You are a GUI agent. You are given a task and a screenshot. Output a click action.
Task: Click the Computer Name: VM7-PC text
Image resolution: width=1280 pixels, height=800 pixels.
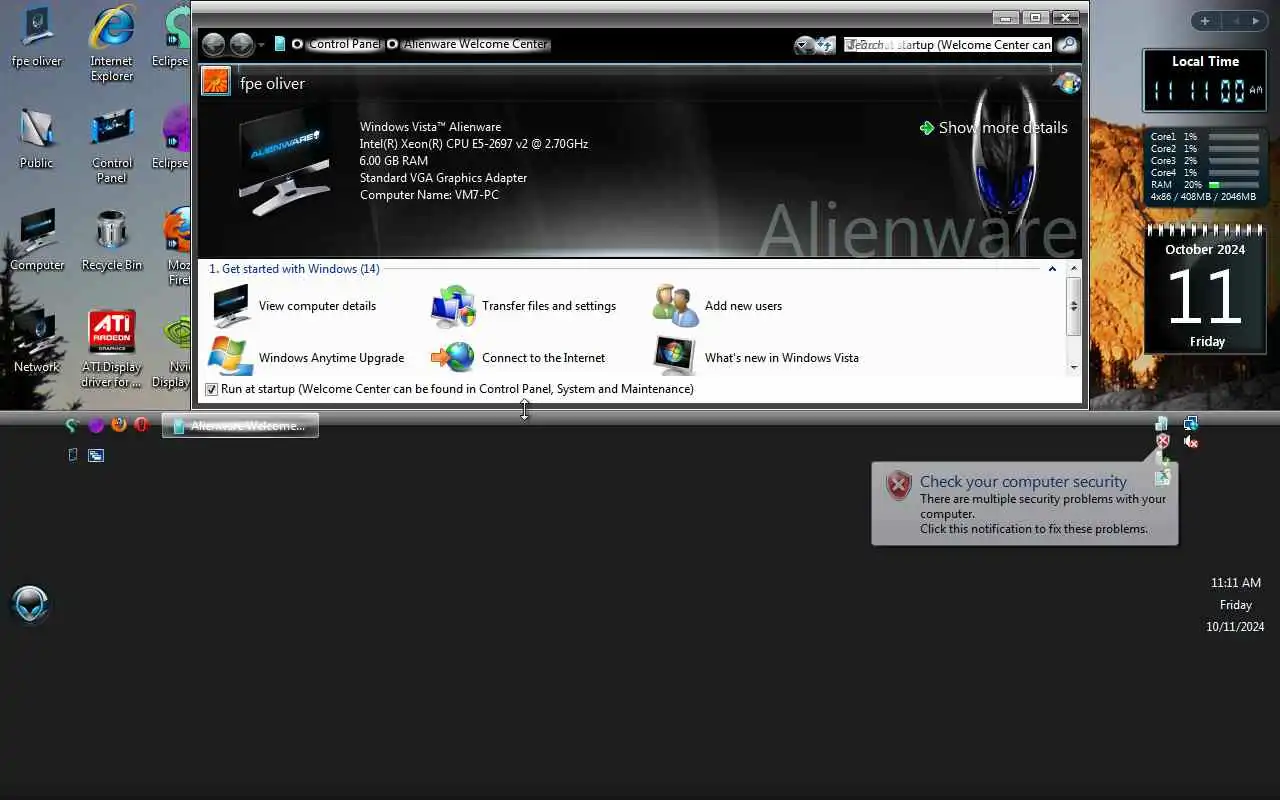(x=429, y=195)
